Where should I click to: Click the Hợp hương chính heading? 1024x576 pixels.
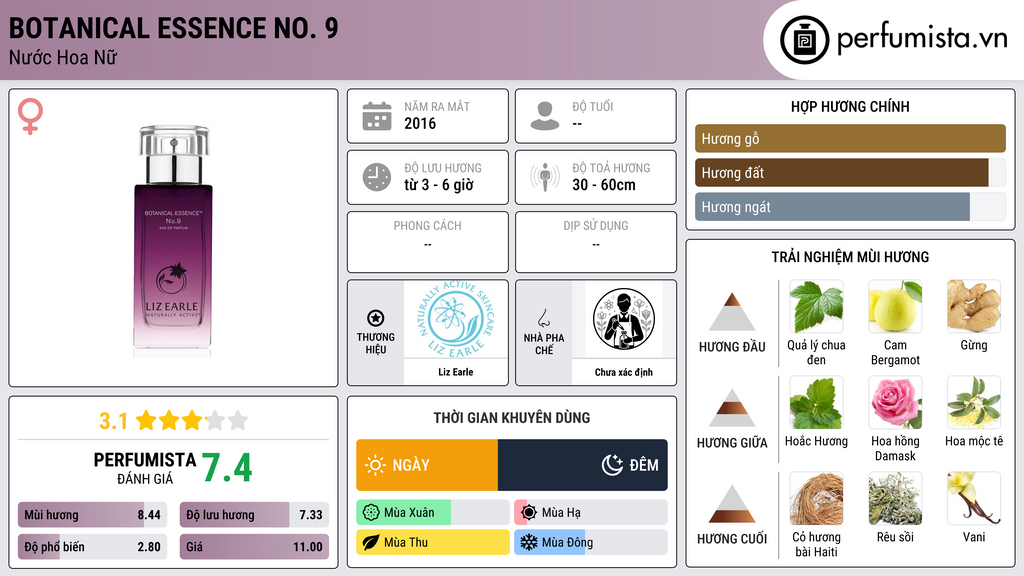850,106
